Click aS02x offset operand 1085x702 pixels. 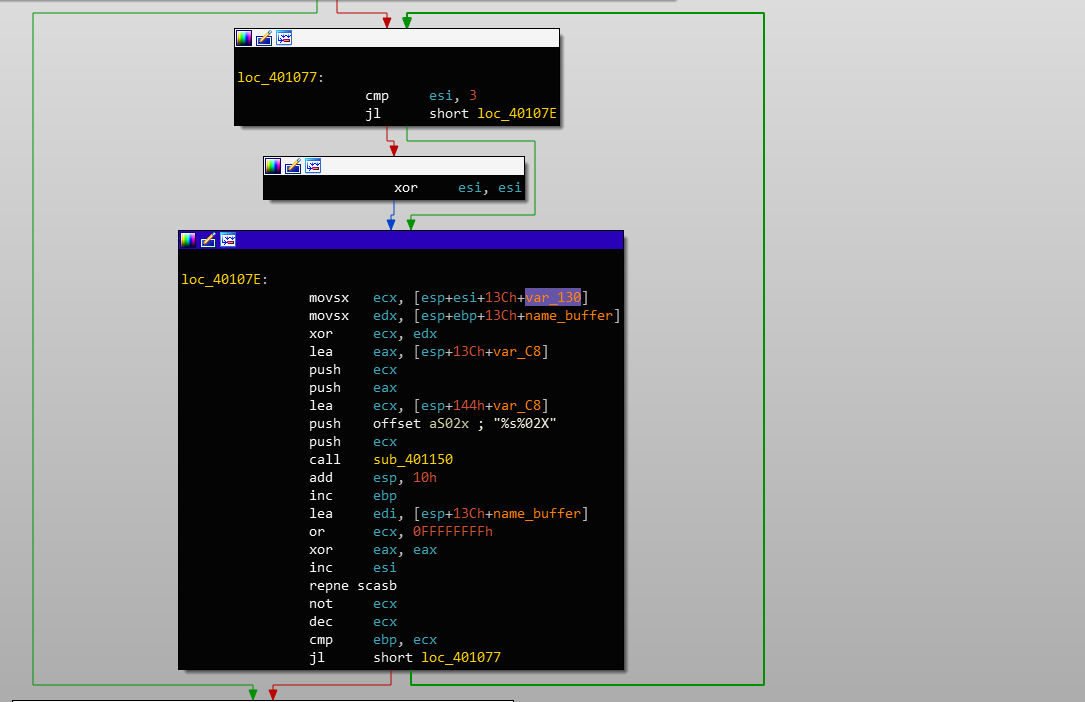[448, 423]
